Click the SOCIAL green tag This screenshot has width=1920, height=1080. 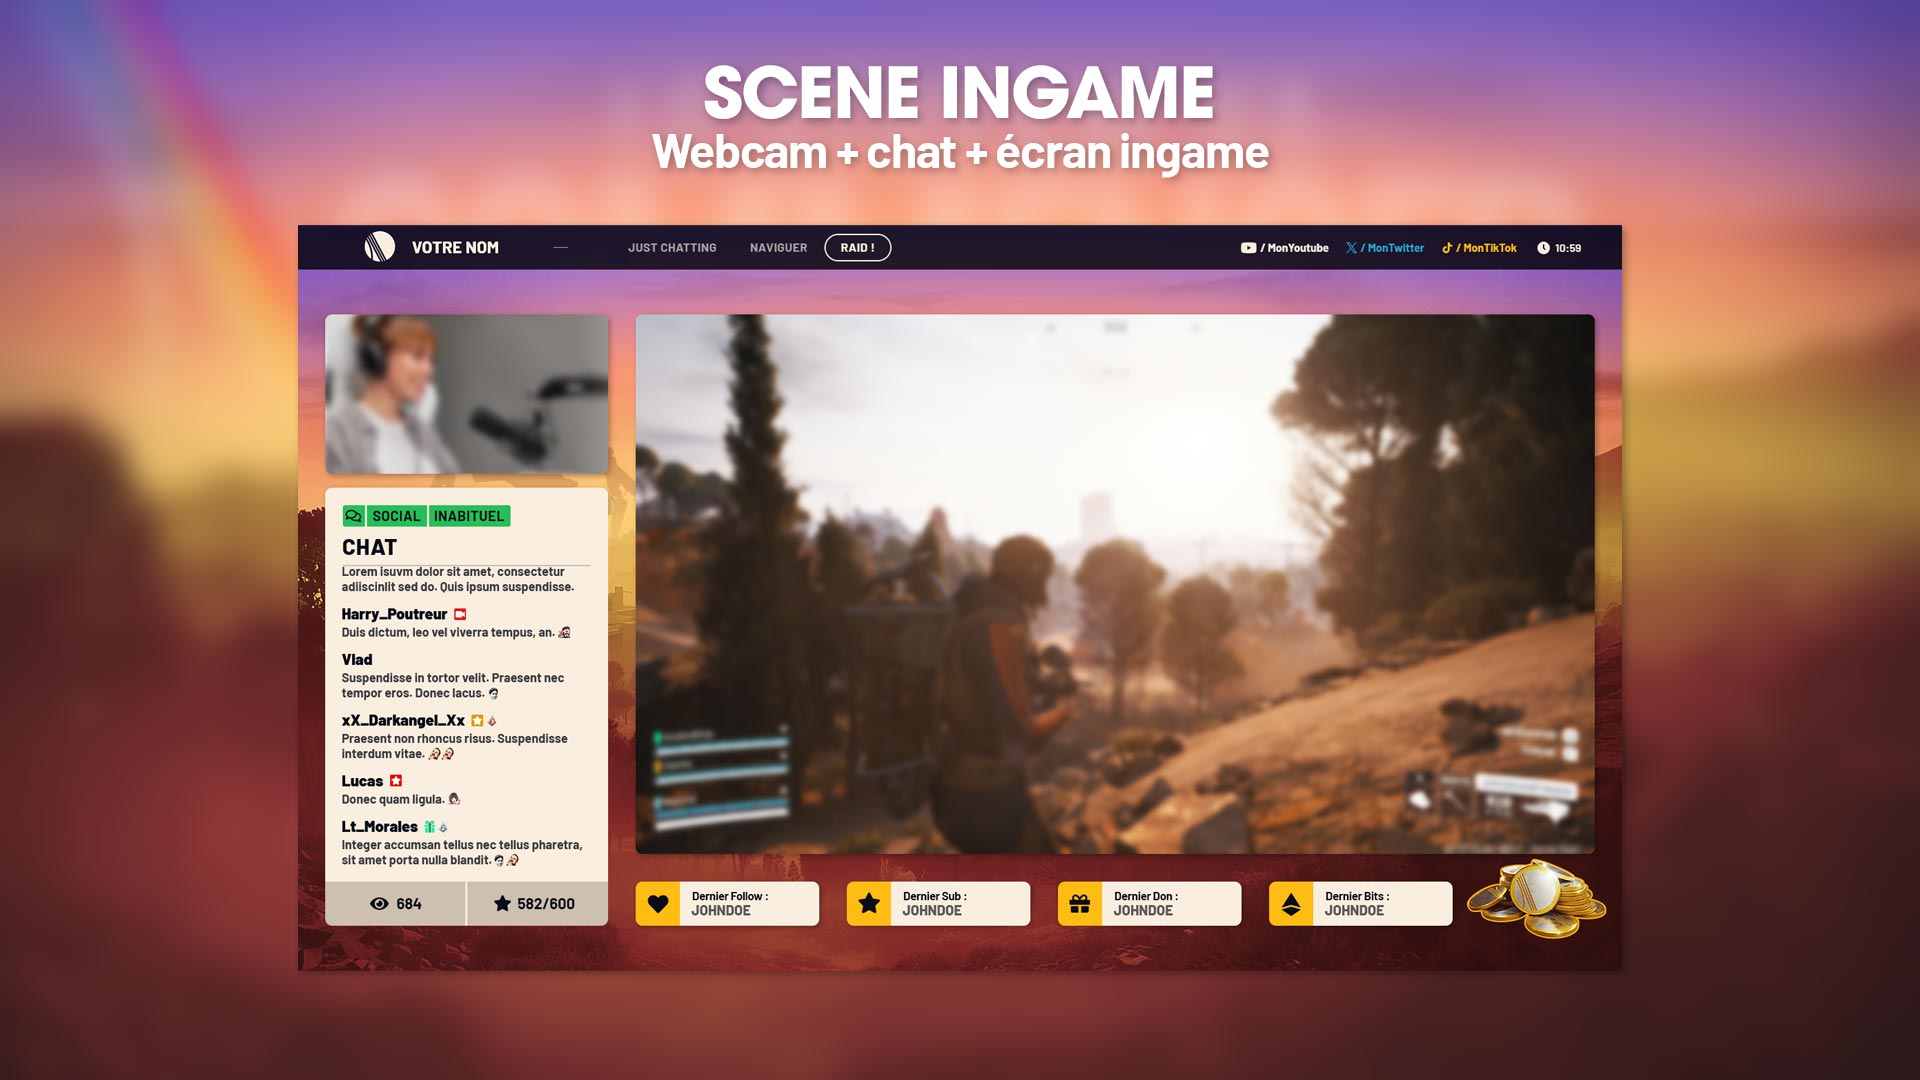pyautogui.click(x=396, y=516)
